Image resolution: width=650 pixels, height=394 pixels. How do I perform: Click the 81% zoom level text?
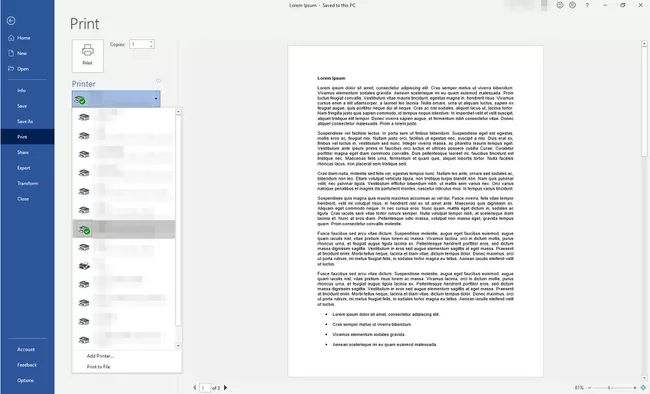click(x=579, y=388)
